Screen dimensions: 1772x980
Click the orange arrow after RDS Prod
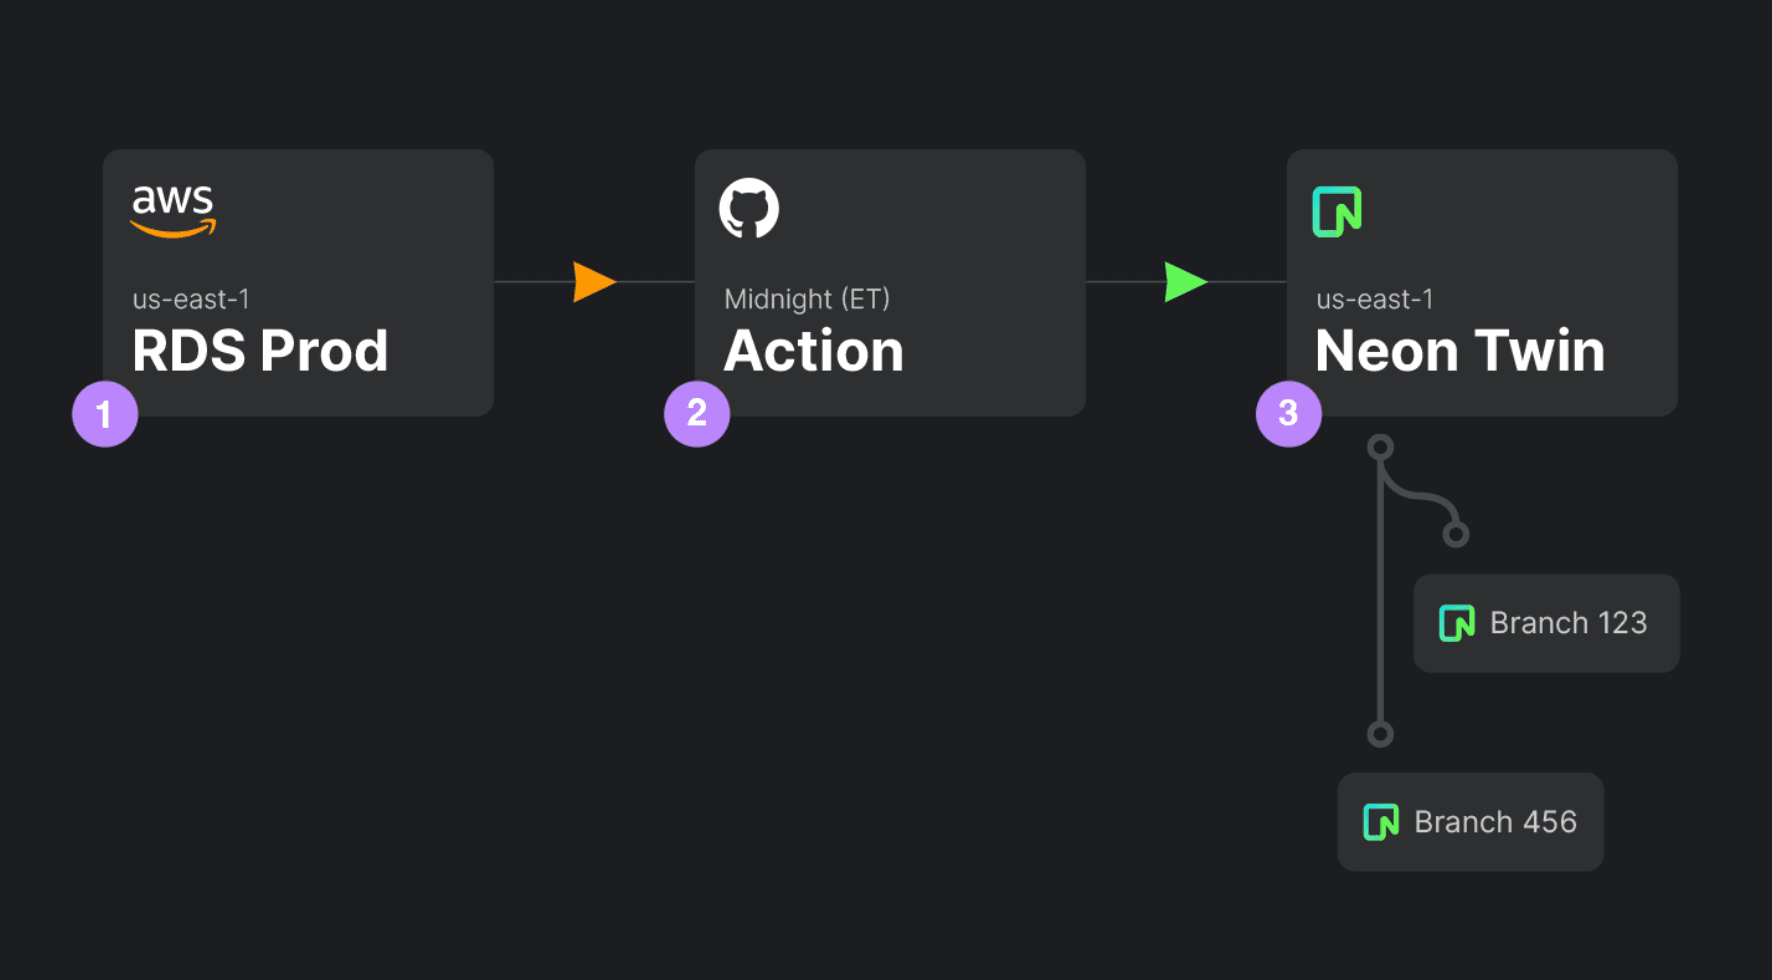(x=594, y=282)
